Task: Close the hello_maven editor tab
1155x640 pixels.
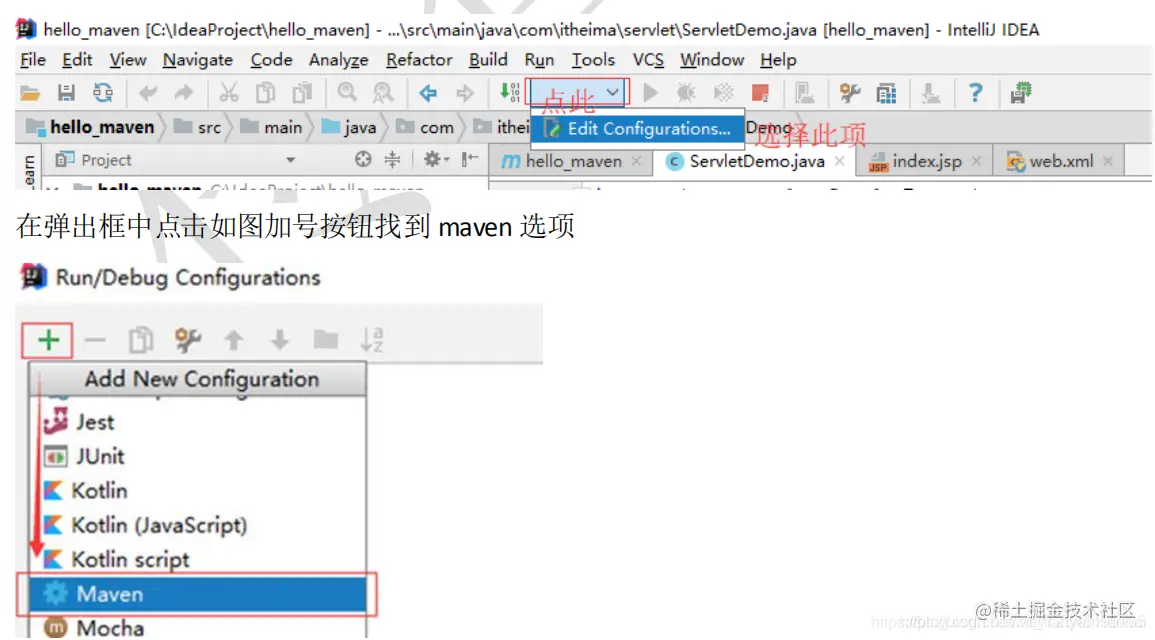Action: coord(636,161)
